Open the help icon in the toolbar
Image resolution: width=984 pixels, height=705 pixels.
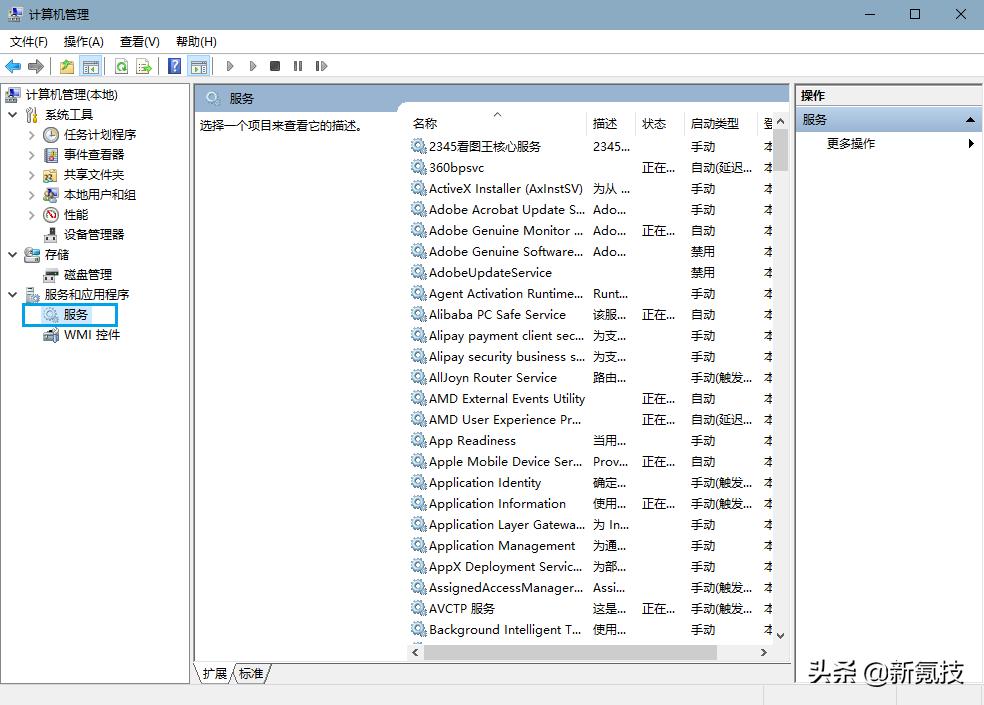tap(174, 66)
